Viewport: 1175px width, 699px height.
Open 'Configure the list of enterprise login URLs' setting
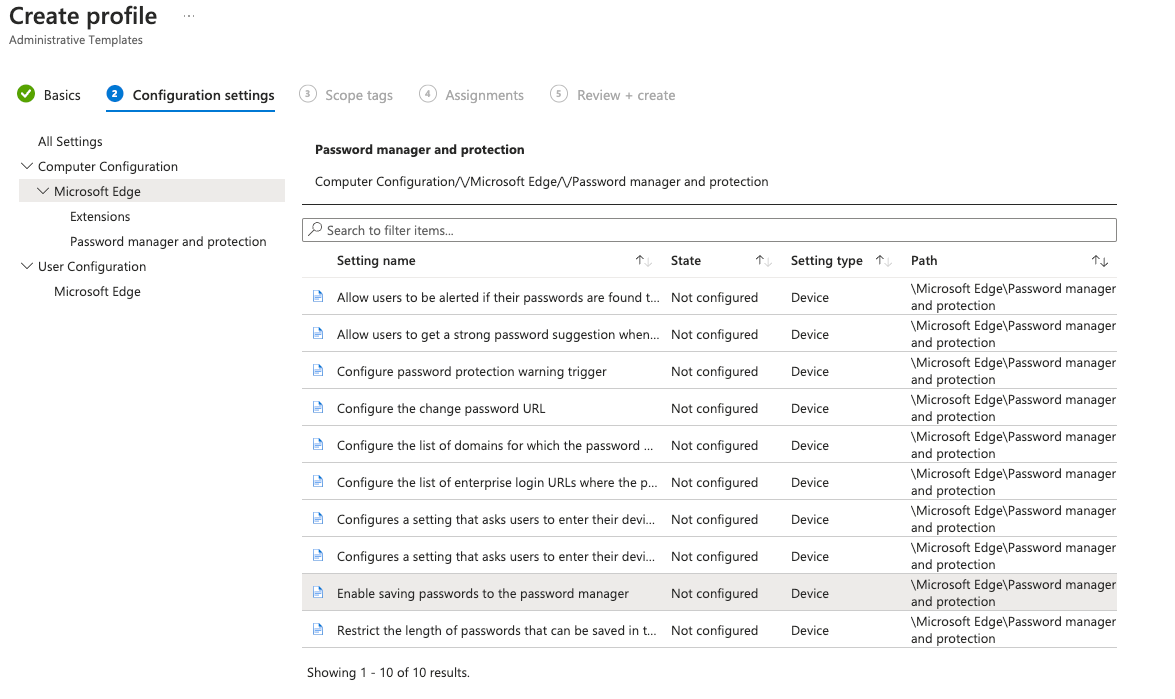pyautogui.click(x=497, y=482)
